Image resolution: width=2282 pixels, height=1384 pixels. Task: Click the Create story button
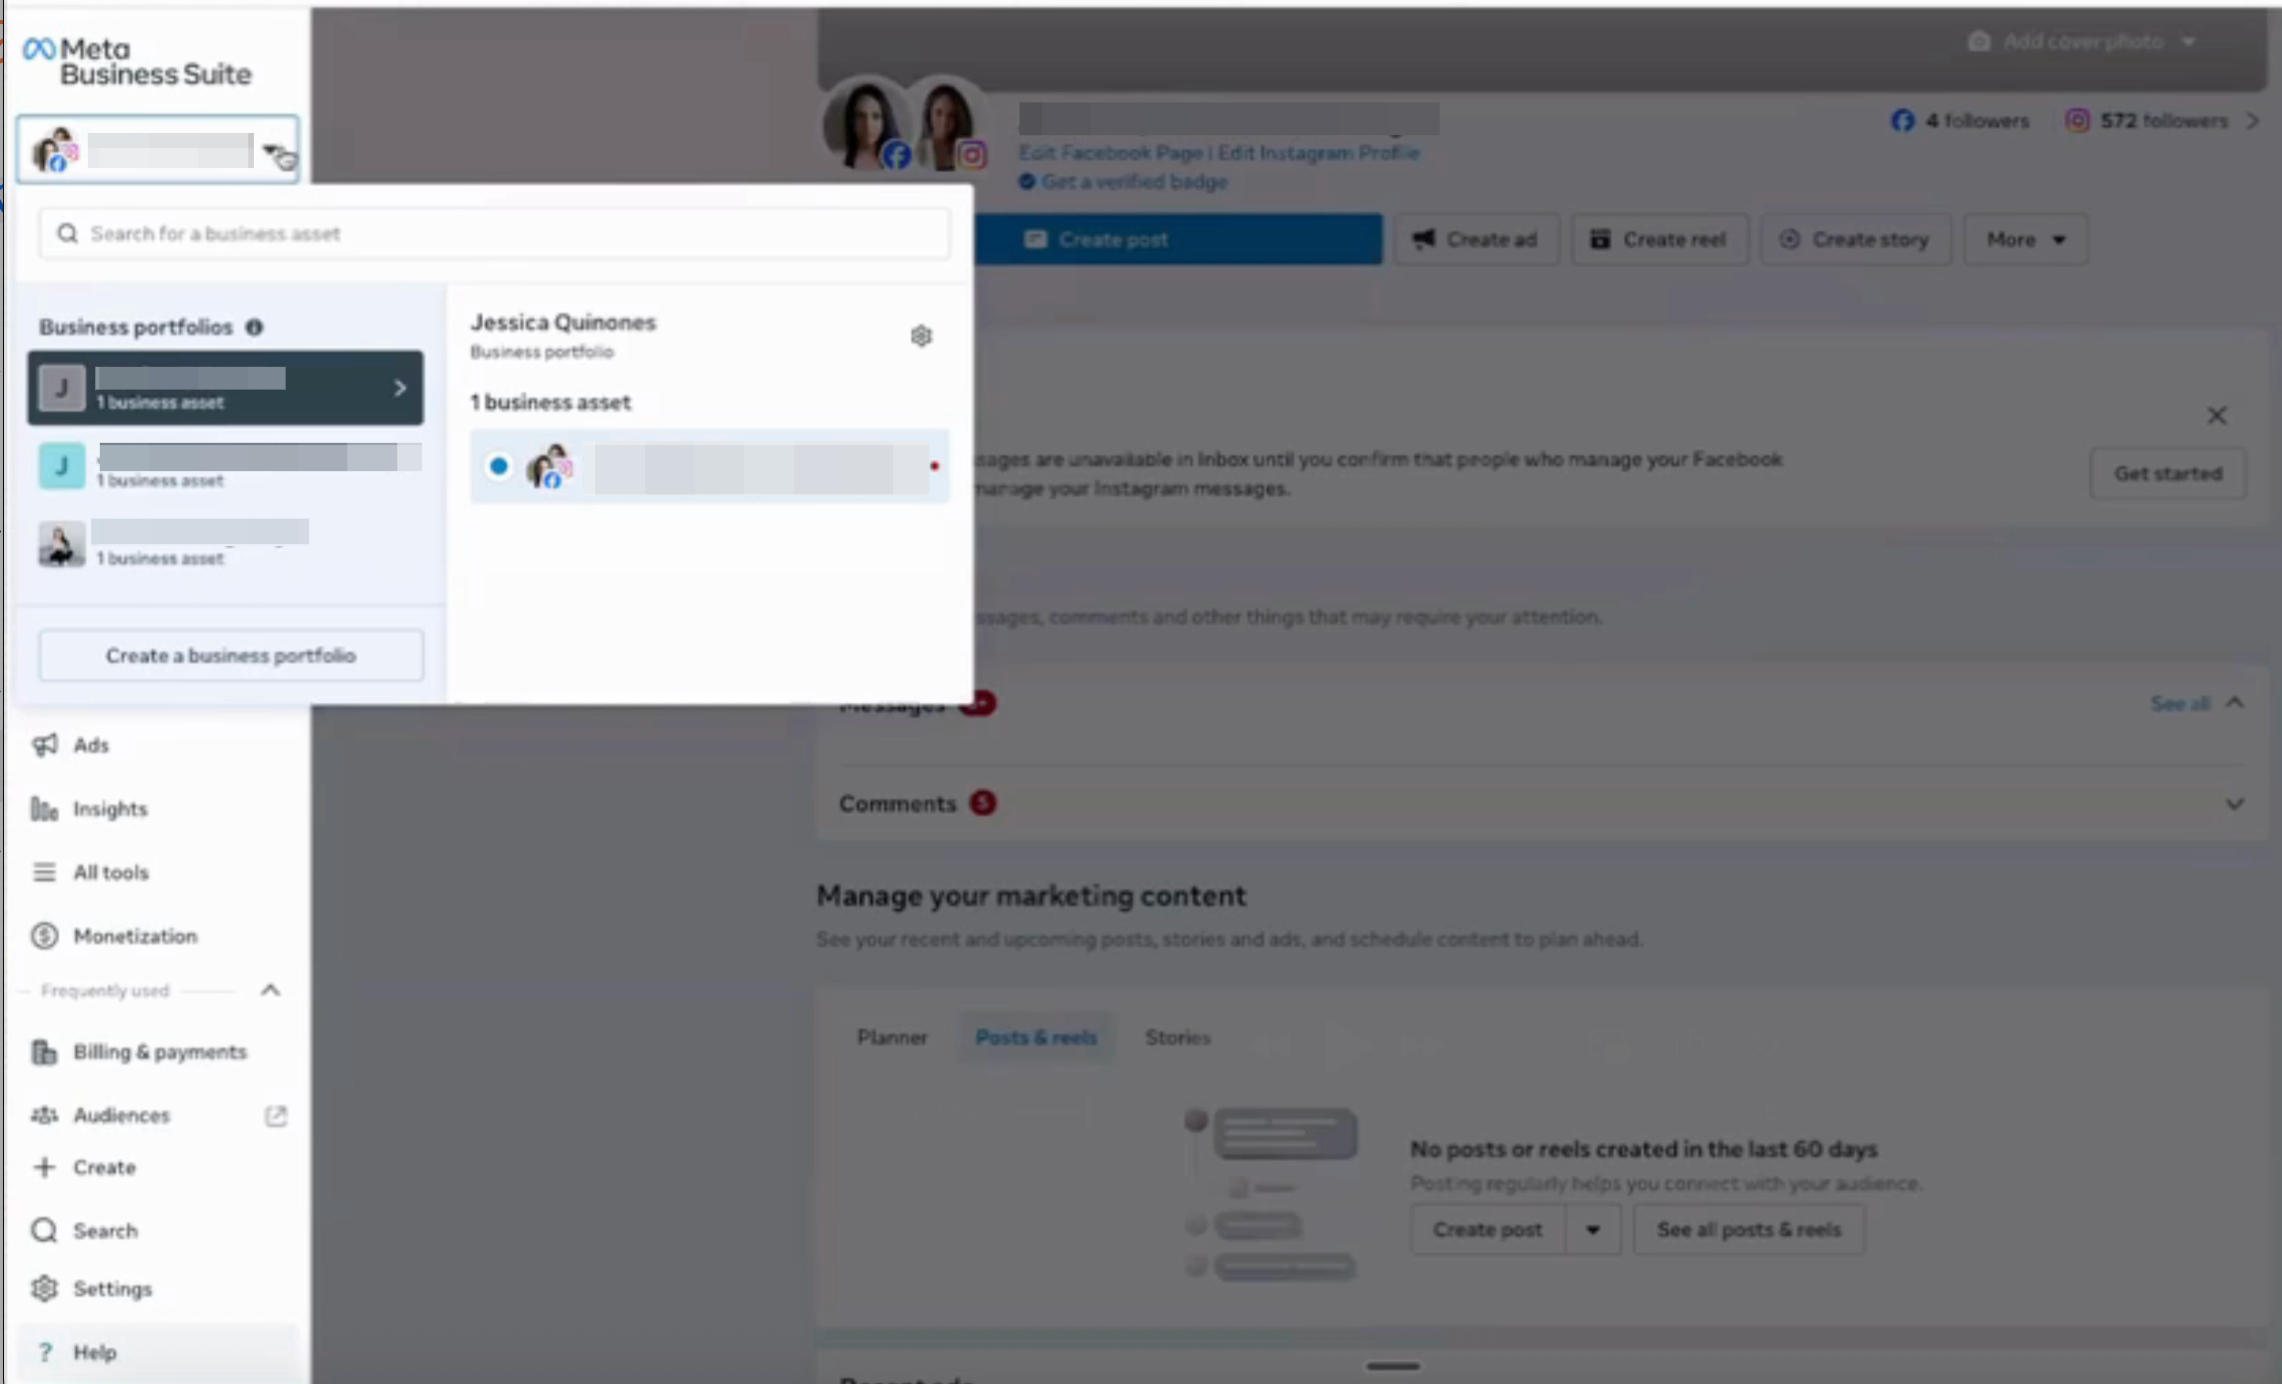tap(1856, 240)
